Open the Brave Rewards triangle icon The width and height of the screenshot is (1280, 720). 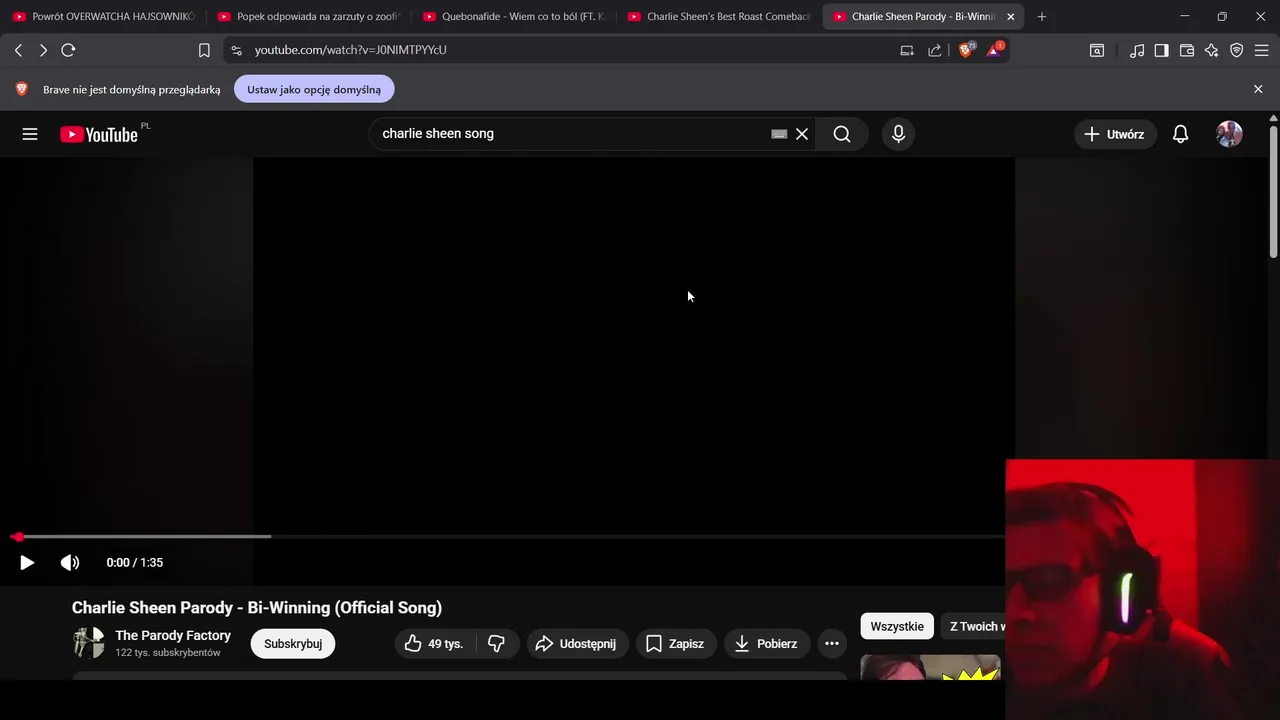(995, 50)
